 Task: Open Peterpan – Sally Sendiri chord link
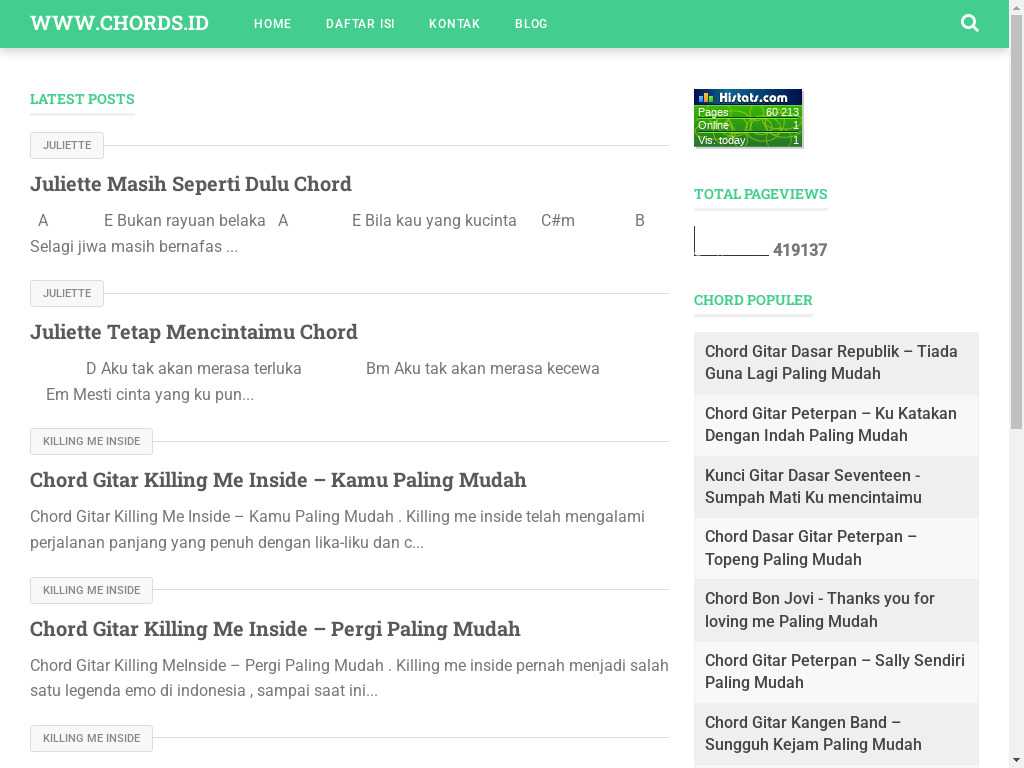pyautogui.click(x=836, y=671)
